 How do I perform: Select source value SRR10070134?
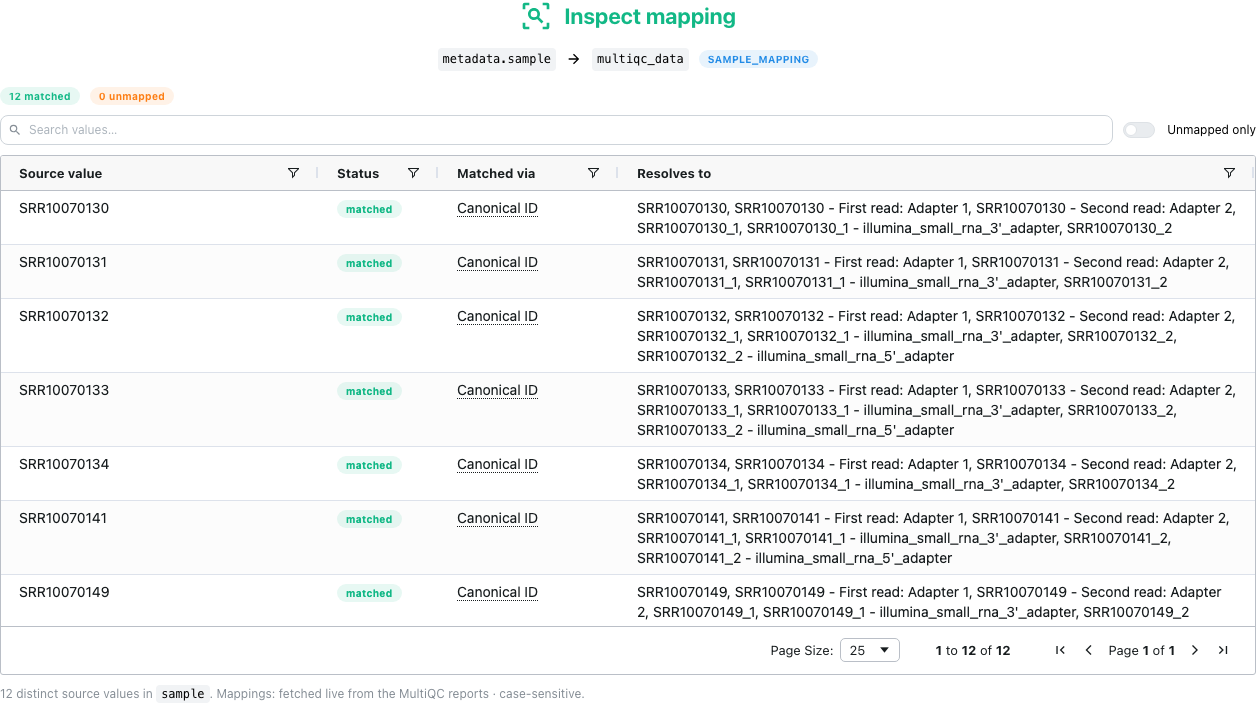pyautogui.click(x=64, y=464)
